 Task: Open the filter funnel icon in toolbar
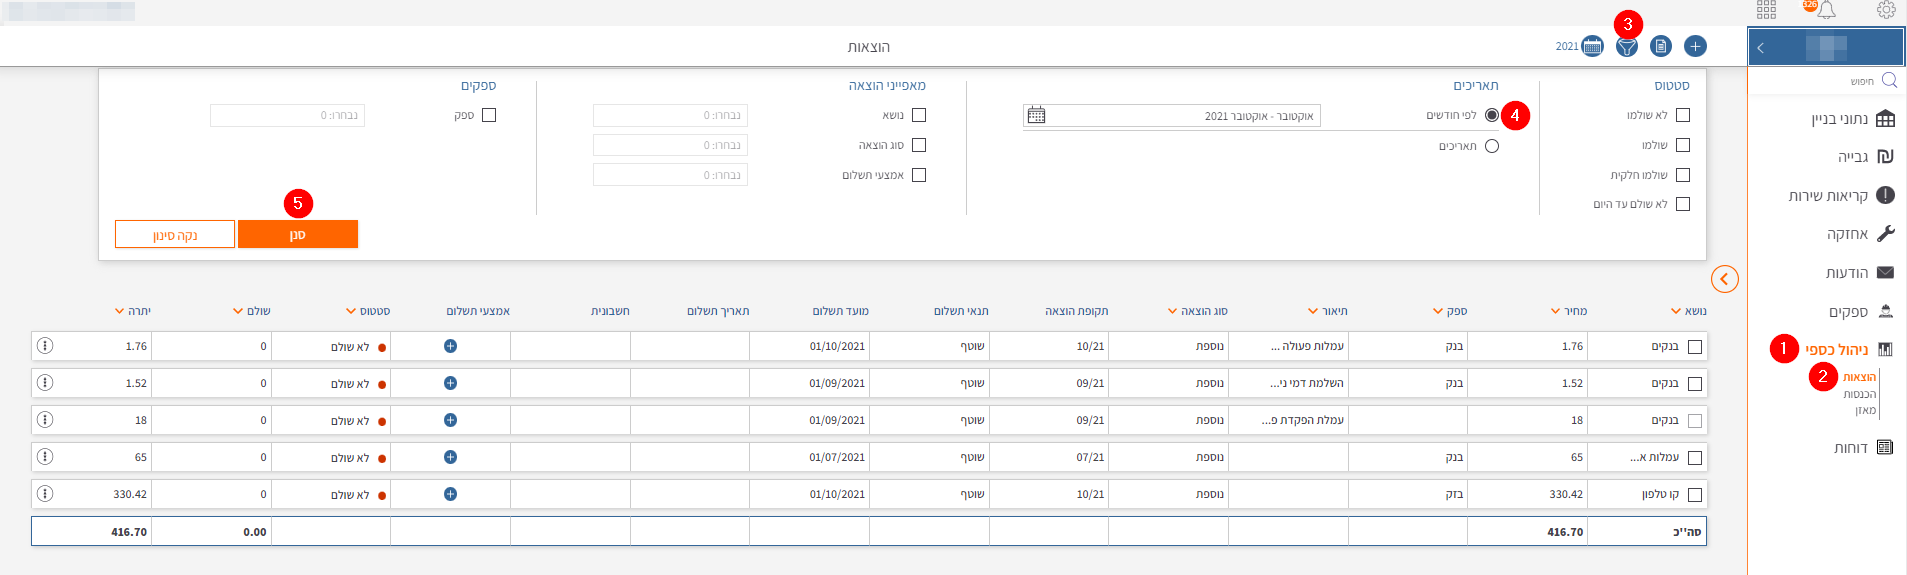pyautogui.click(x=1627, y=47)
